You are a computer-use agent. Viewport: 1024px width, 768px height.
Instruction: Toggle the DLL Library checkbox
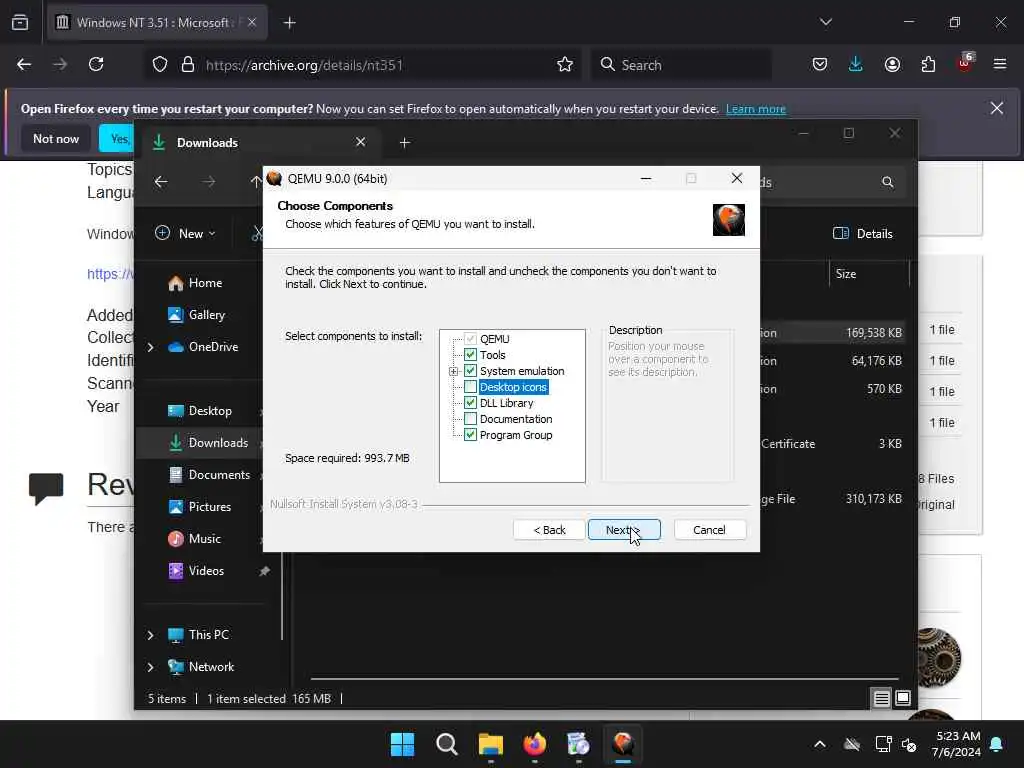pos(470,403)
